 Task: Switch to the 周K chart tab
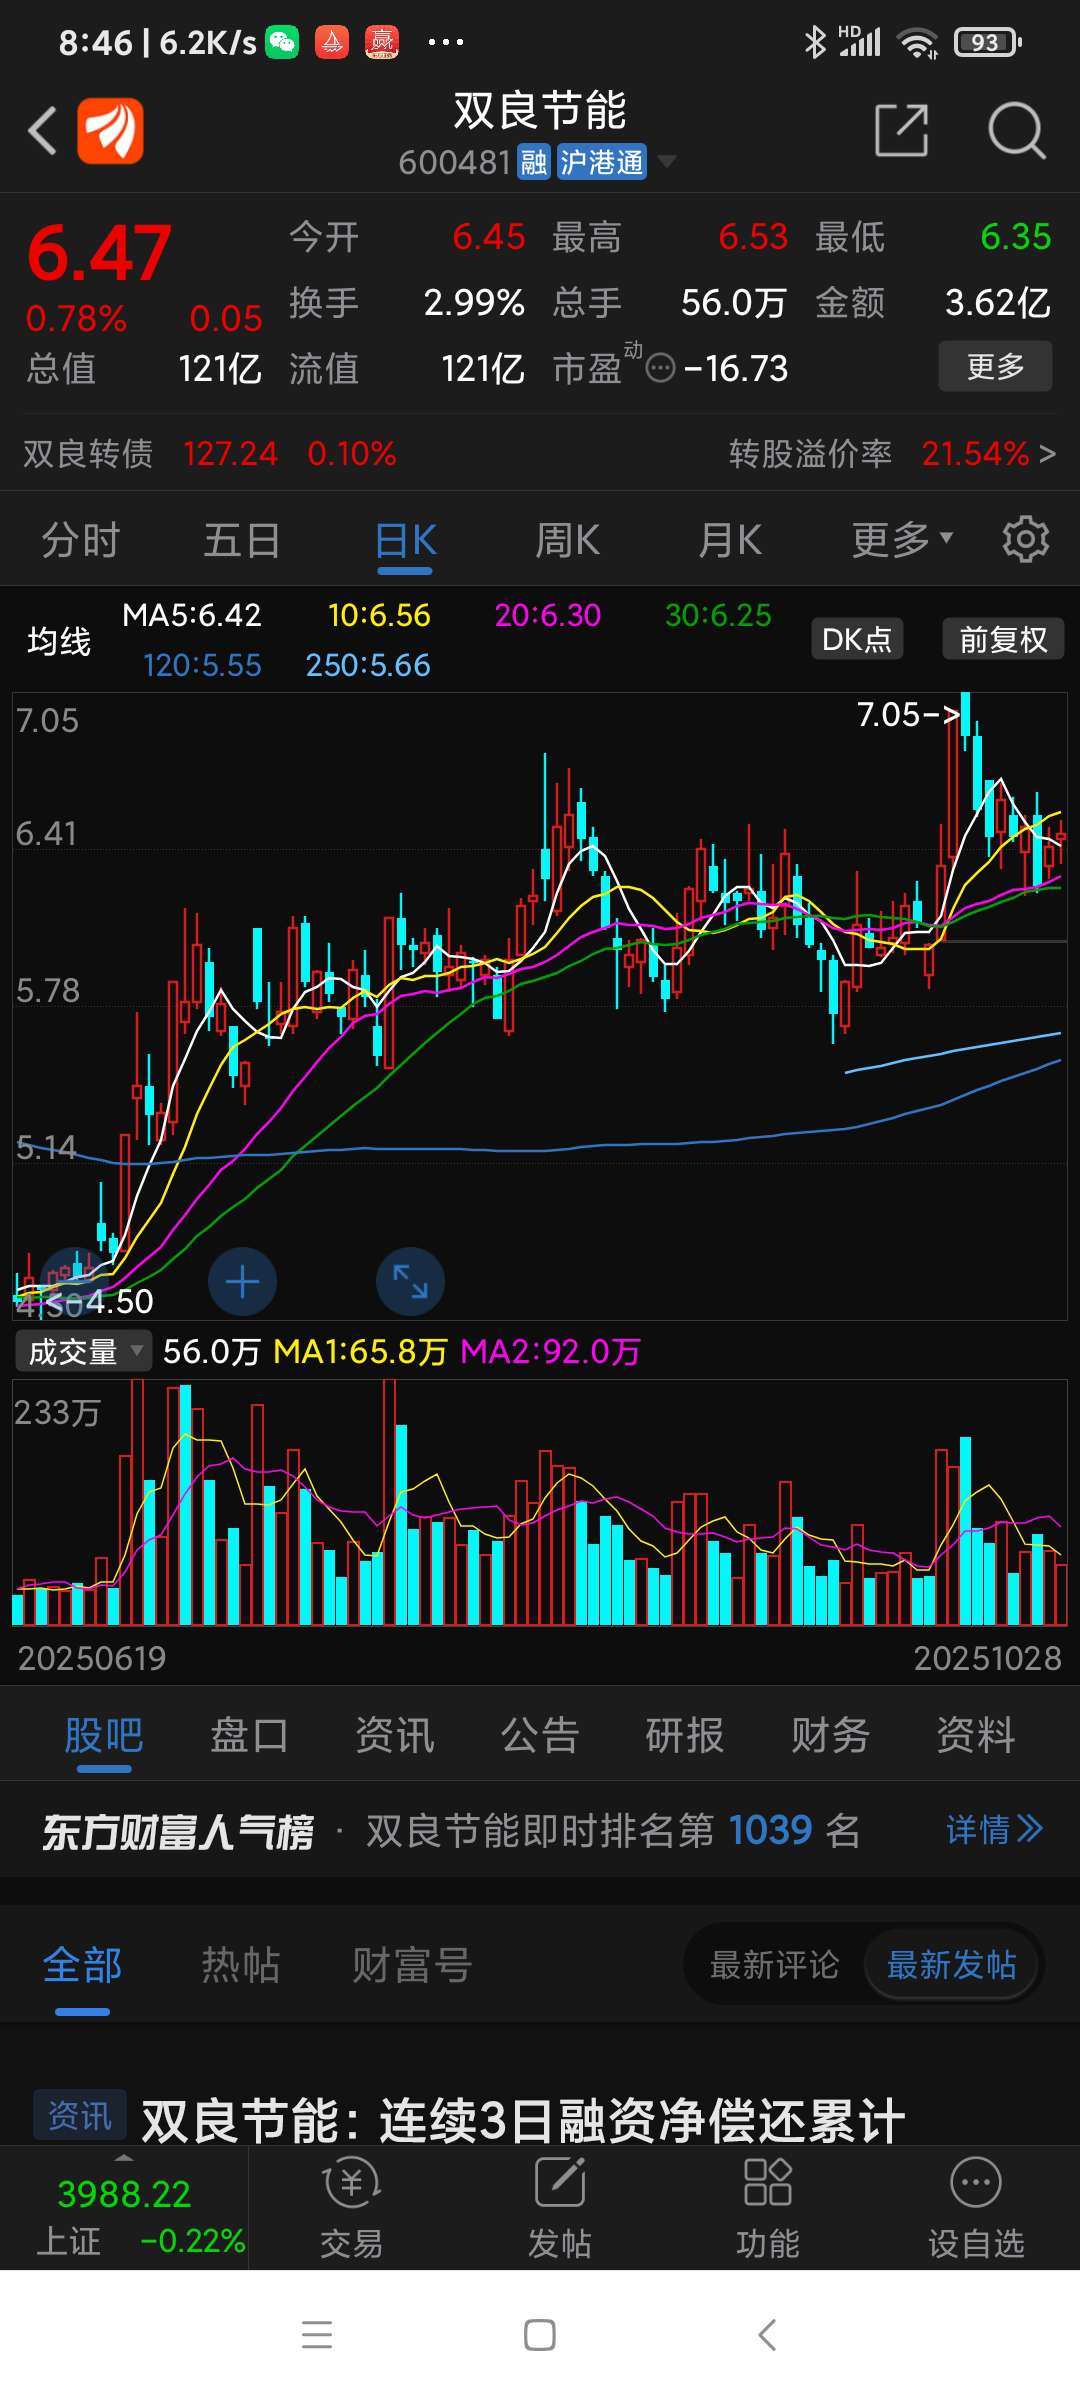[567, 540]
